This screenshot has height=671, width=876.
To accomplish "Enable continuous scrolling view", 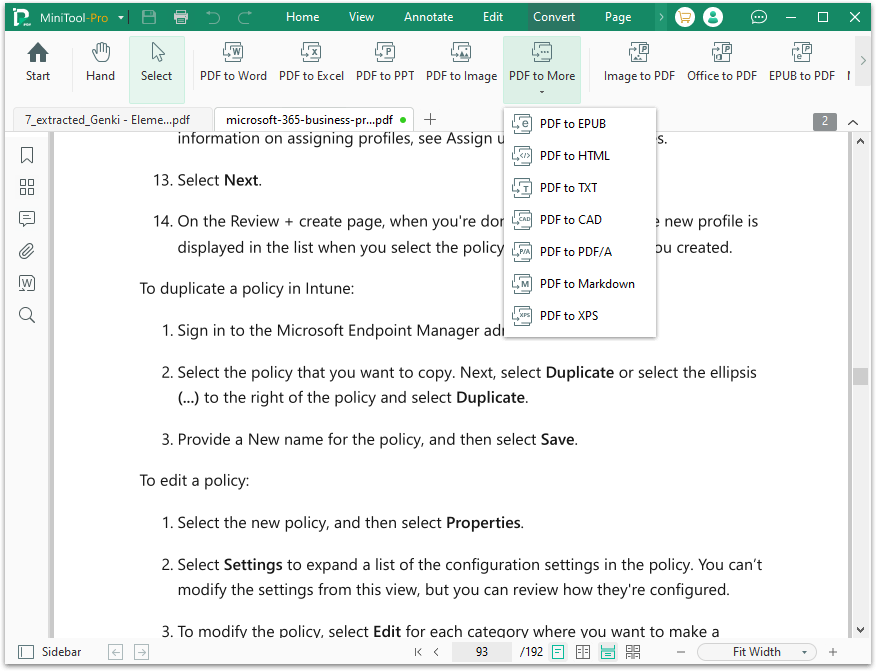I will (x=608, y=652).
